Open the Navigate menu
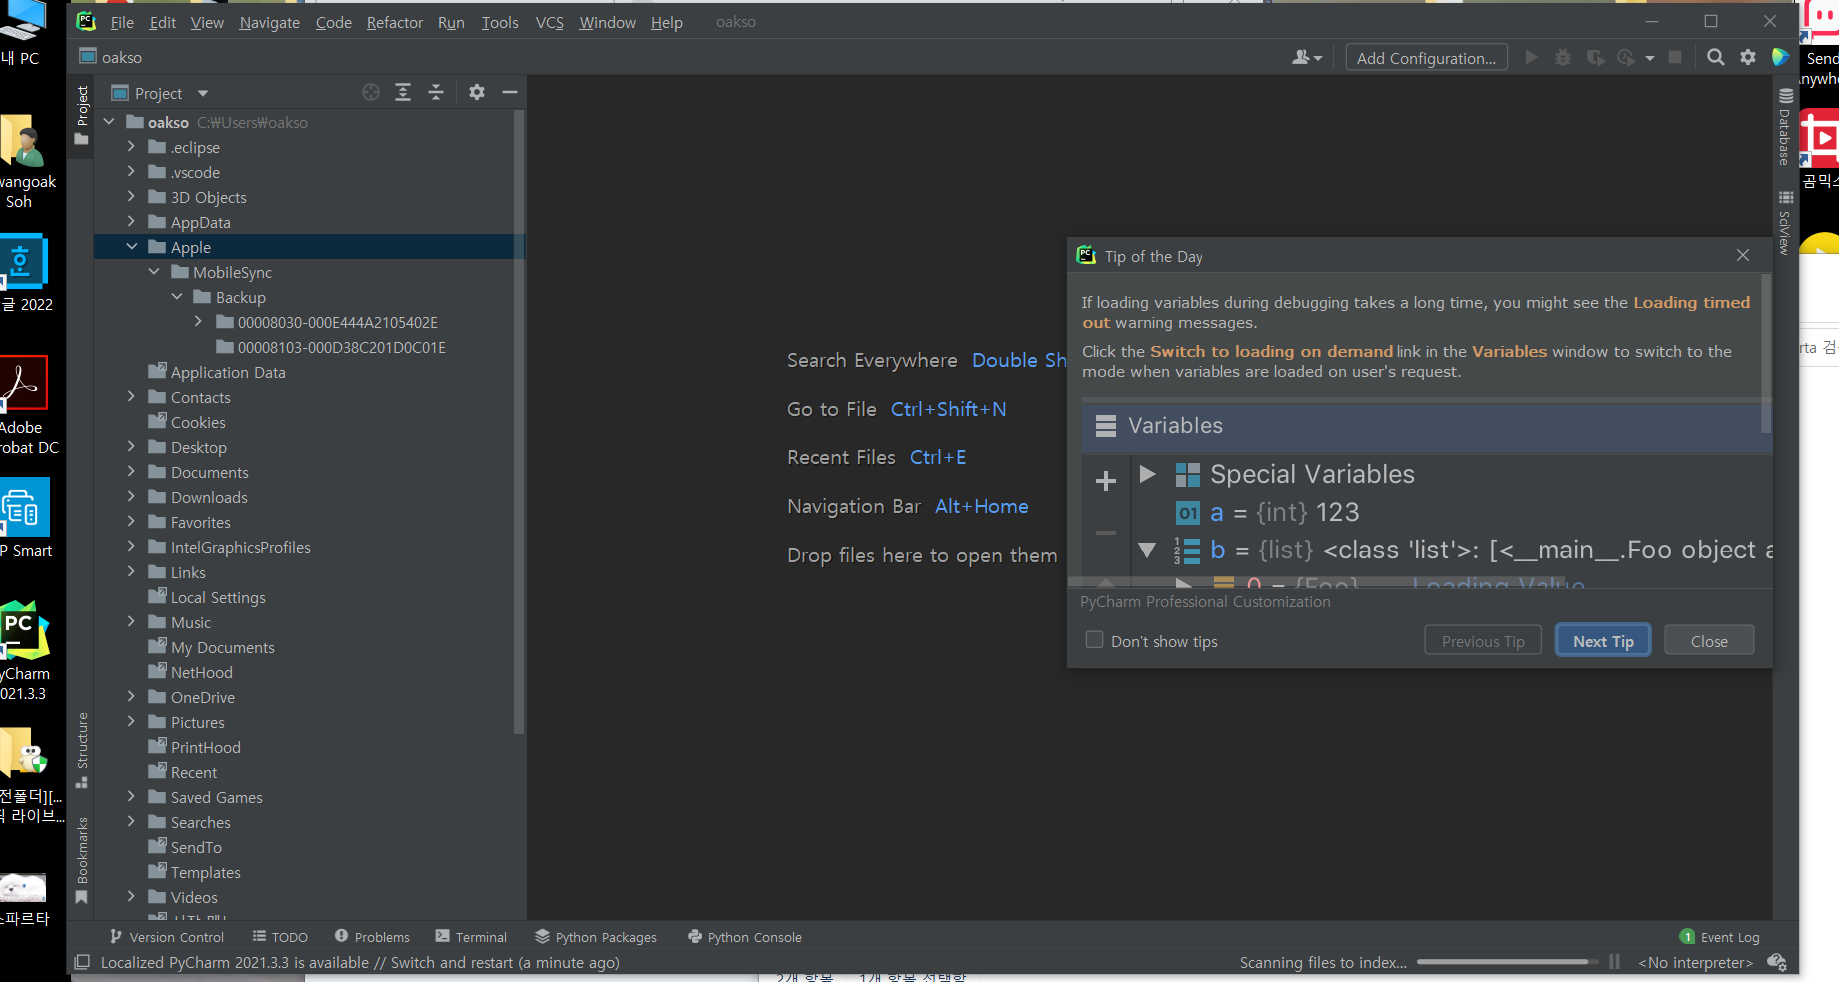 (x=269, y=22)
